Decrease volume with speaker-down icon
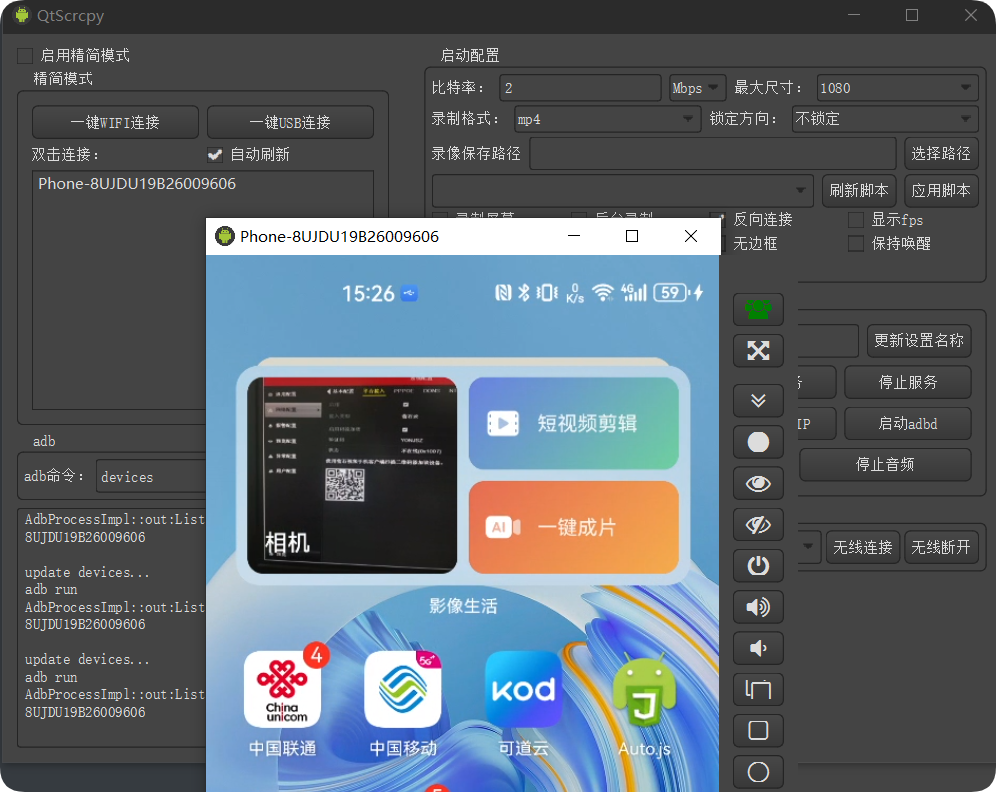Image resolution: width=996 pixels, height=792 pixels. click(758, 647)
